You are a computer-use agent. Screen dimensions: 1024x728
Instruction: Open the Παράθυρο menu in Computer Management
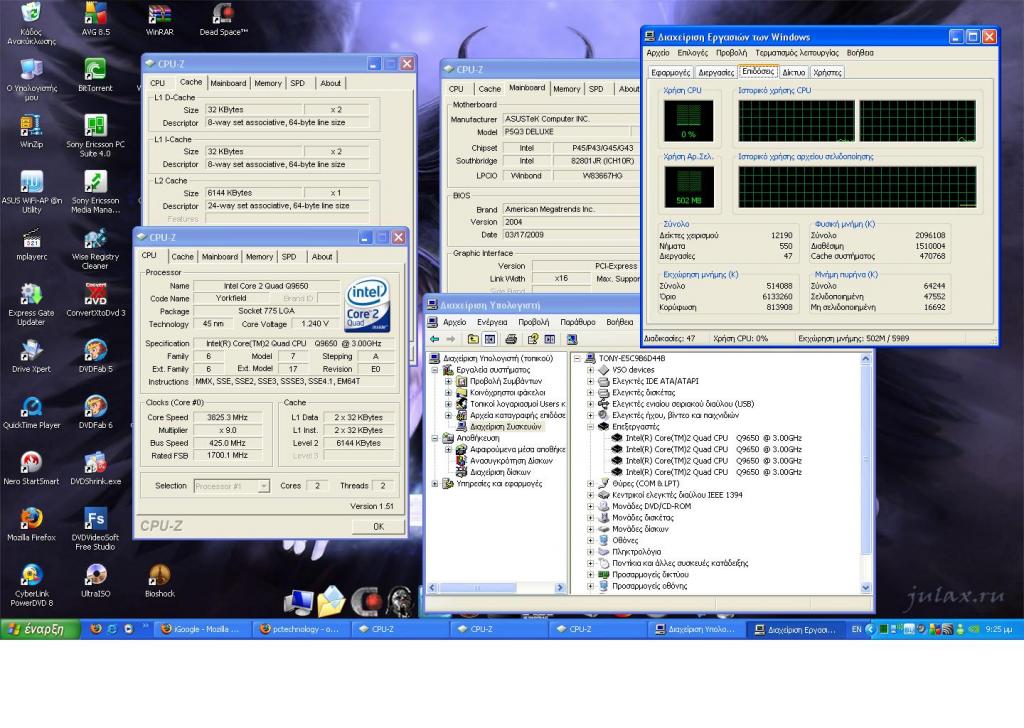[577, 322]
